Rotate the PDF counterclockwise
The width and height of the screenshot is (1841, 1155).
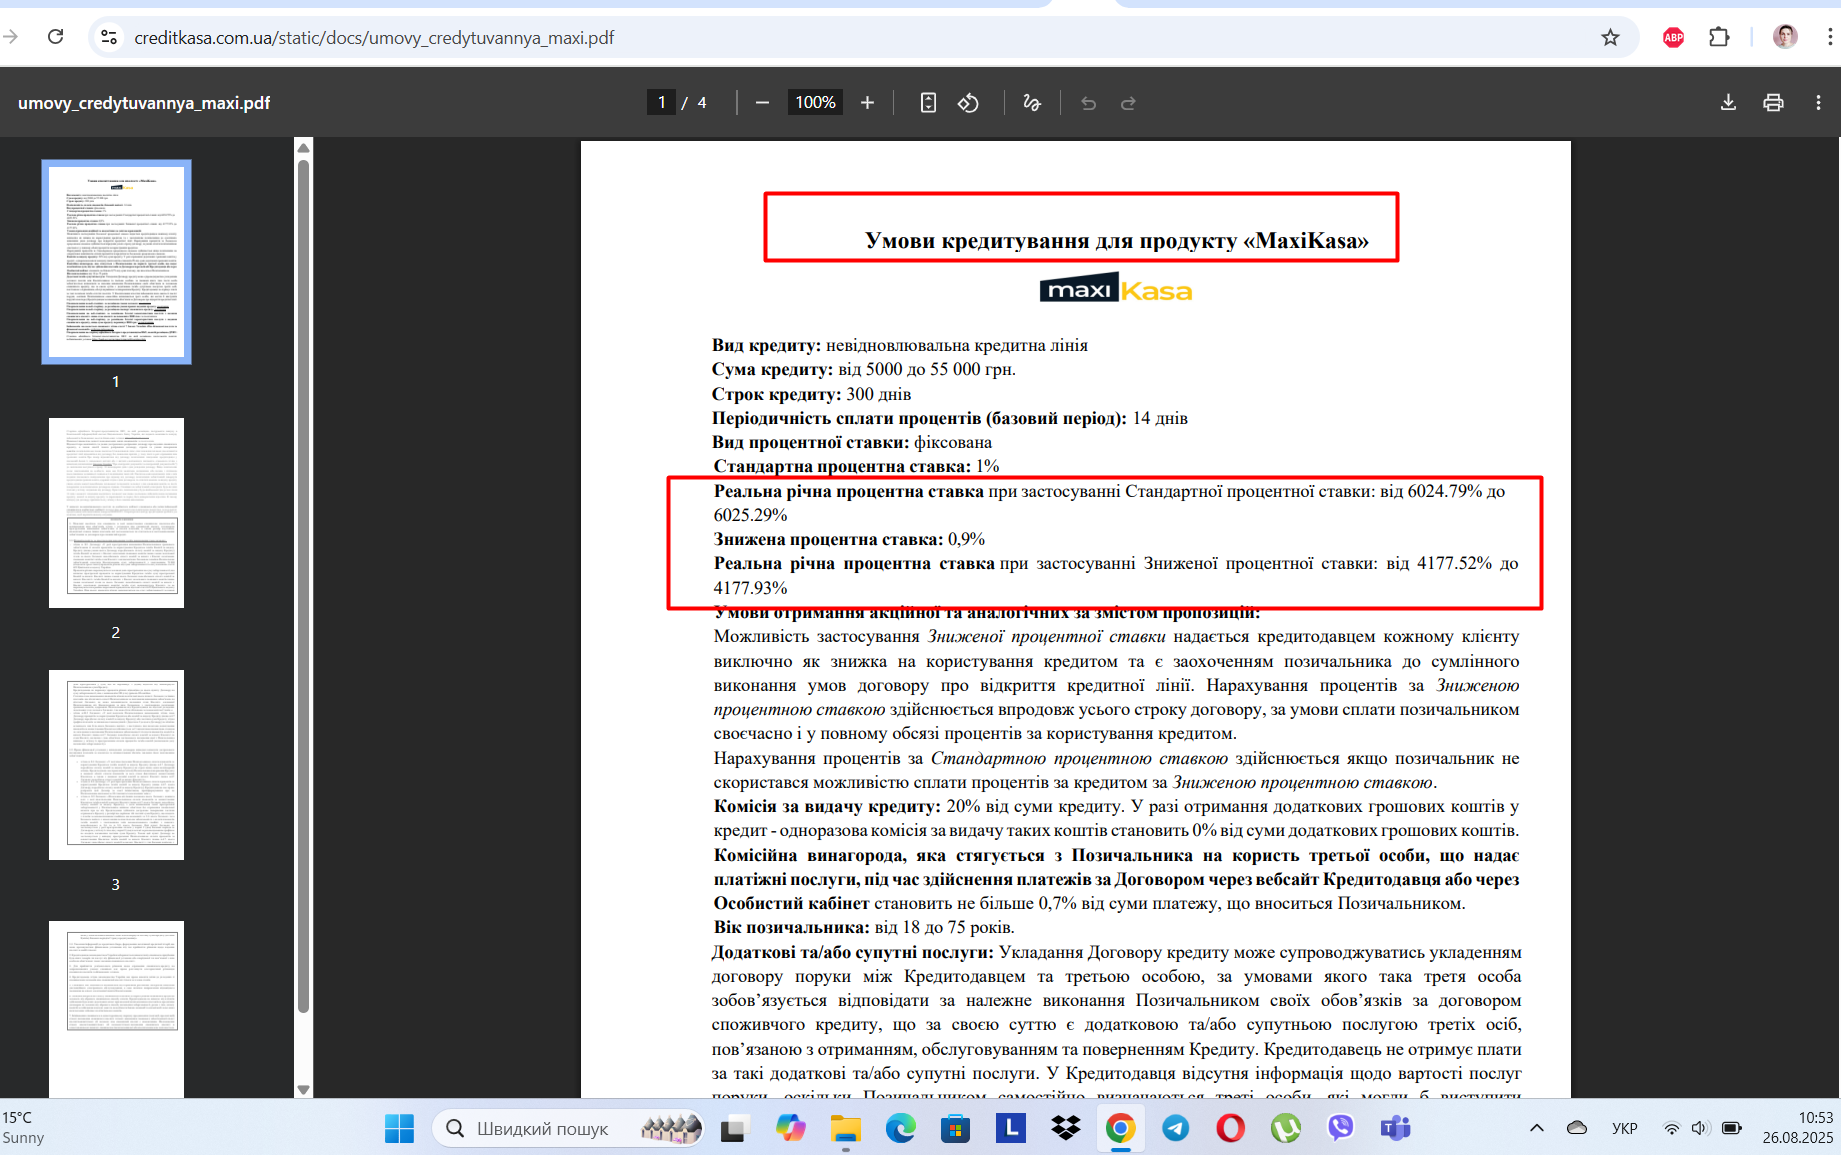point(968,102)
